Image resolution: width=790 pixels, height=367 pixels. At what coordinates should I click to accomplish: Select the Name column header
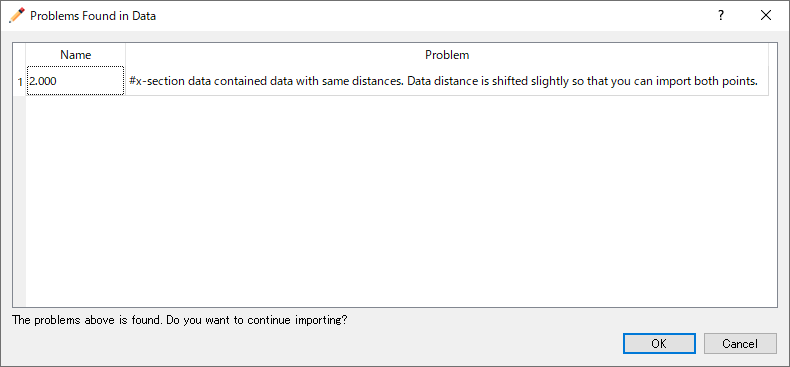(x=76, y=54)
